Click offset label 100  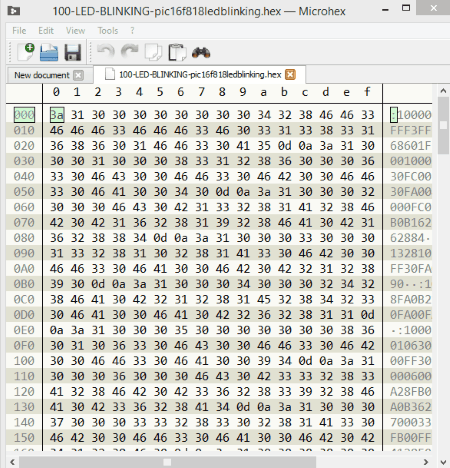coord(24,361)
